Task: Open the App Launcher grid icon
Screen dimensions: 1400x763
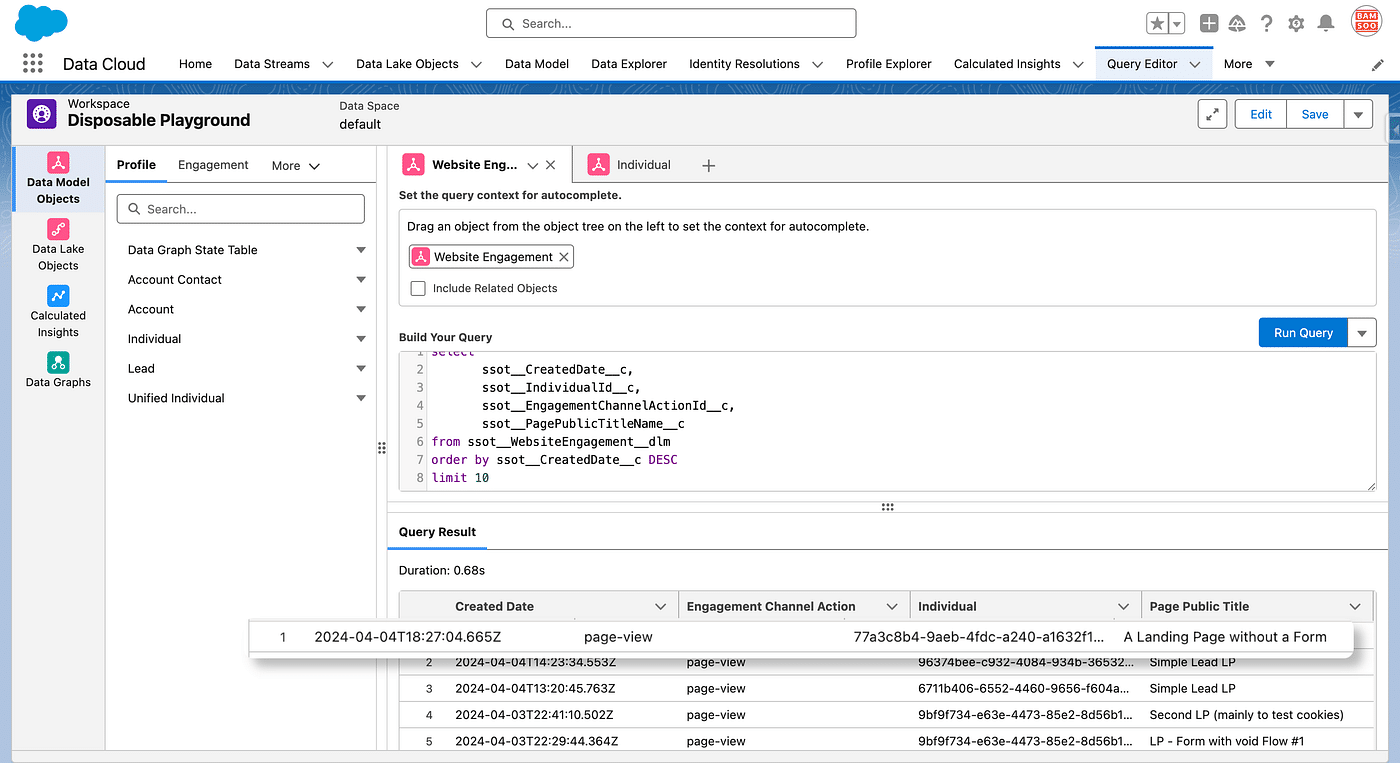Action: 33,63
